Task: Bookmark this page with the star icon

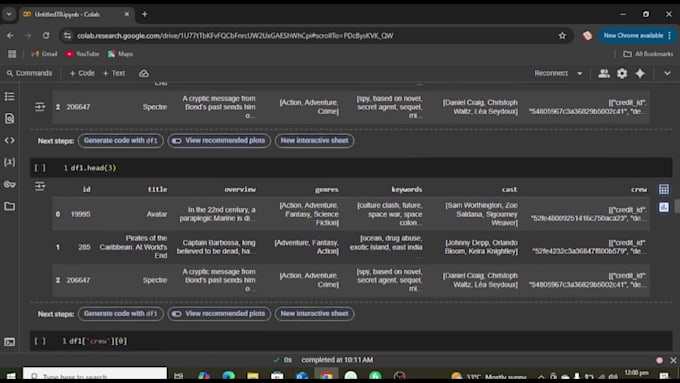Action: tap(562, 36)
